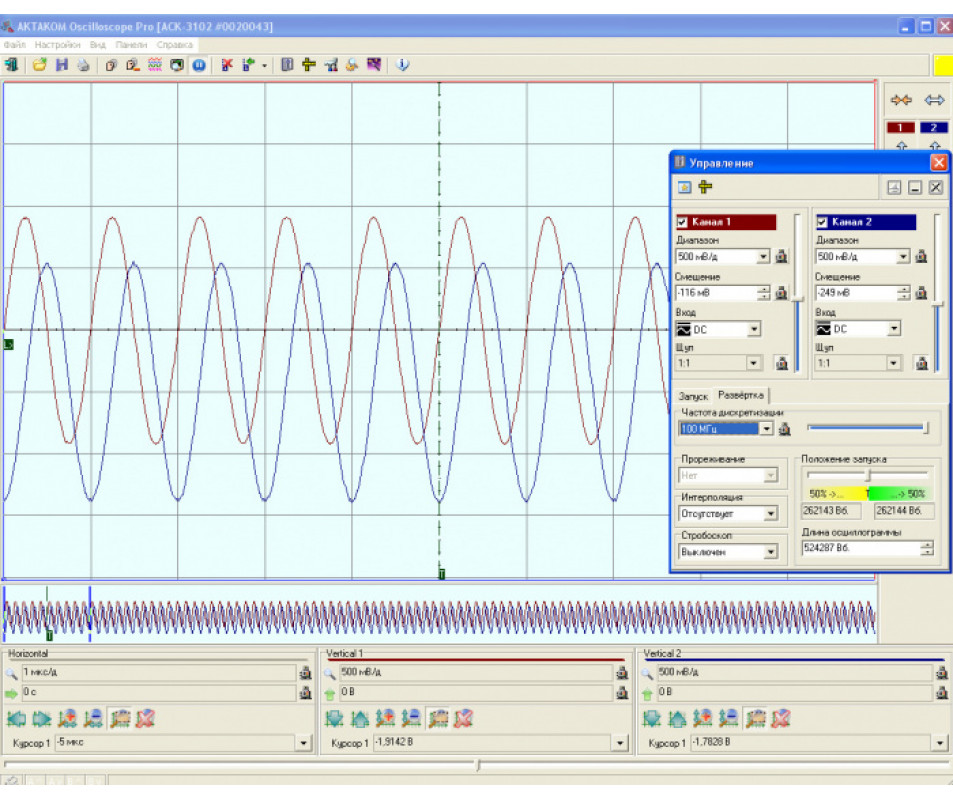Click Horizontal zoom out magnifier icon
The width and height of the screenshot is (953, 800).
pyautogui.click(x=93, y=719)
